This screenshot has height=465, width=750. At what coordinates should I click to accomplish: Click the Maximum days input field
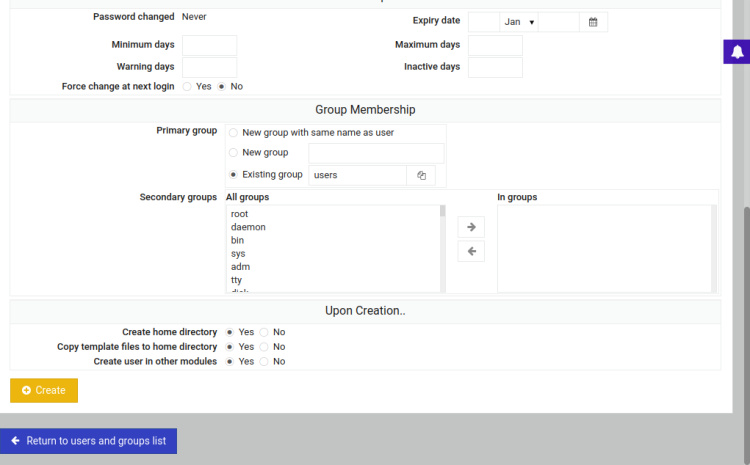pyautogui.click(x=495, y=45)
